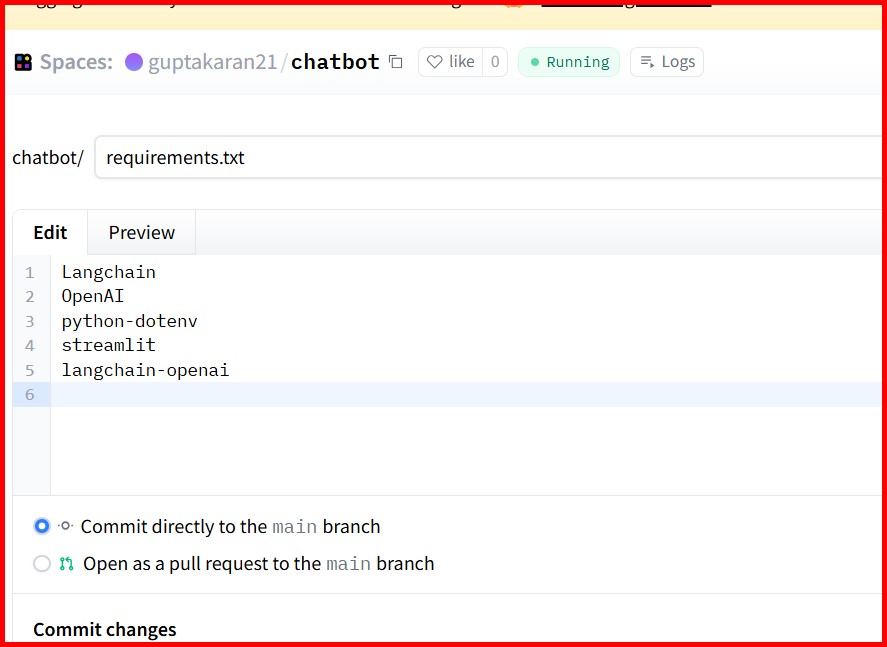Click the heart like icon

pyautogui.click(x=434, y=62)
